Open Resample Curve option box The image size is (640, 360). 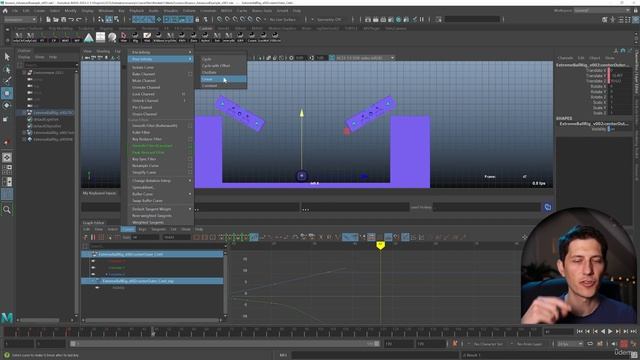pyautogui.click(x=190, y=166)
